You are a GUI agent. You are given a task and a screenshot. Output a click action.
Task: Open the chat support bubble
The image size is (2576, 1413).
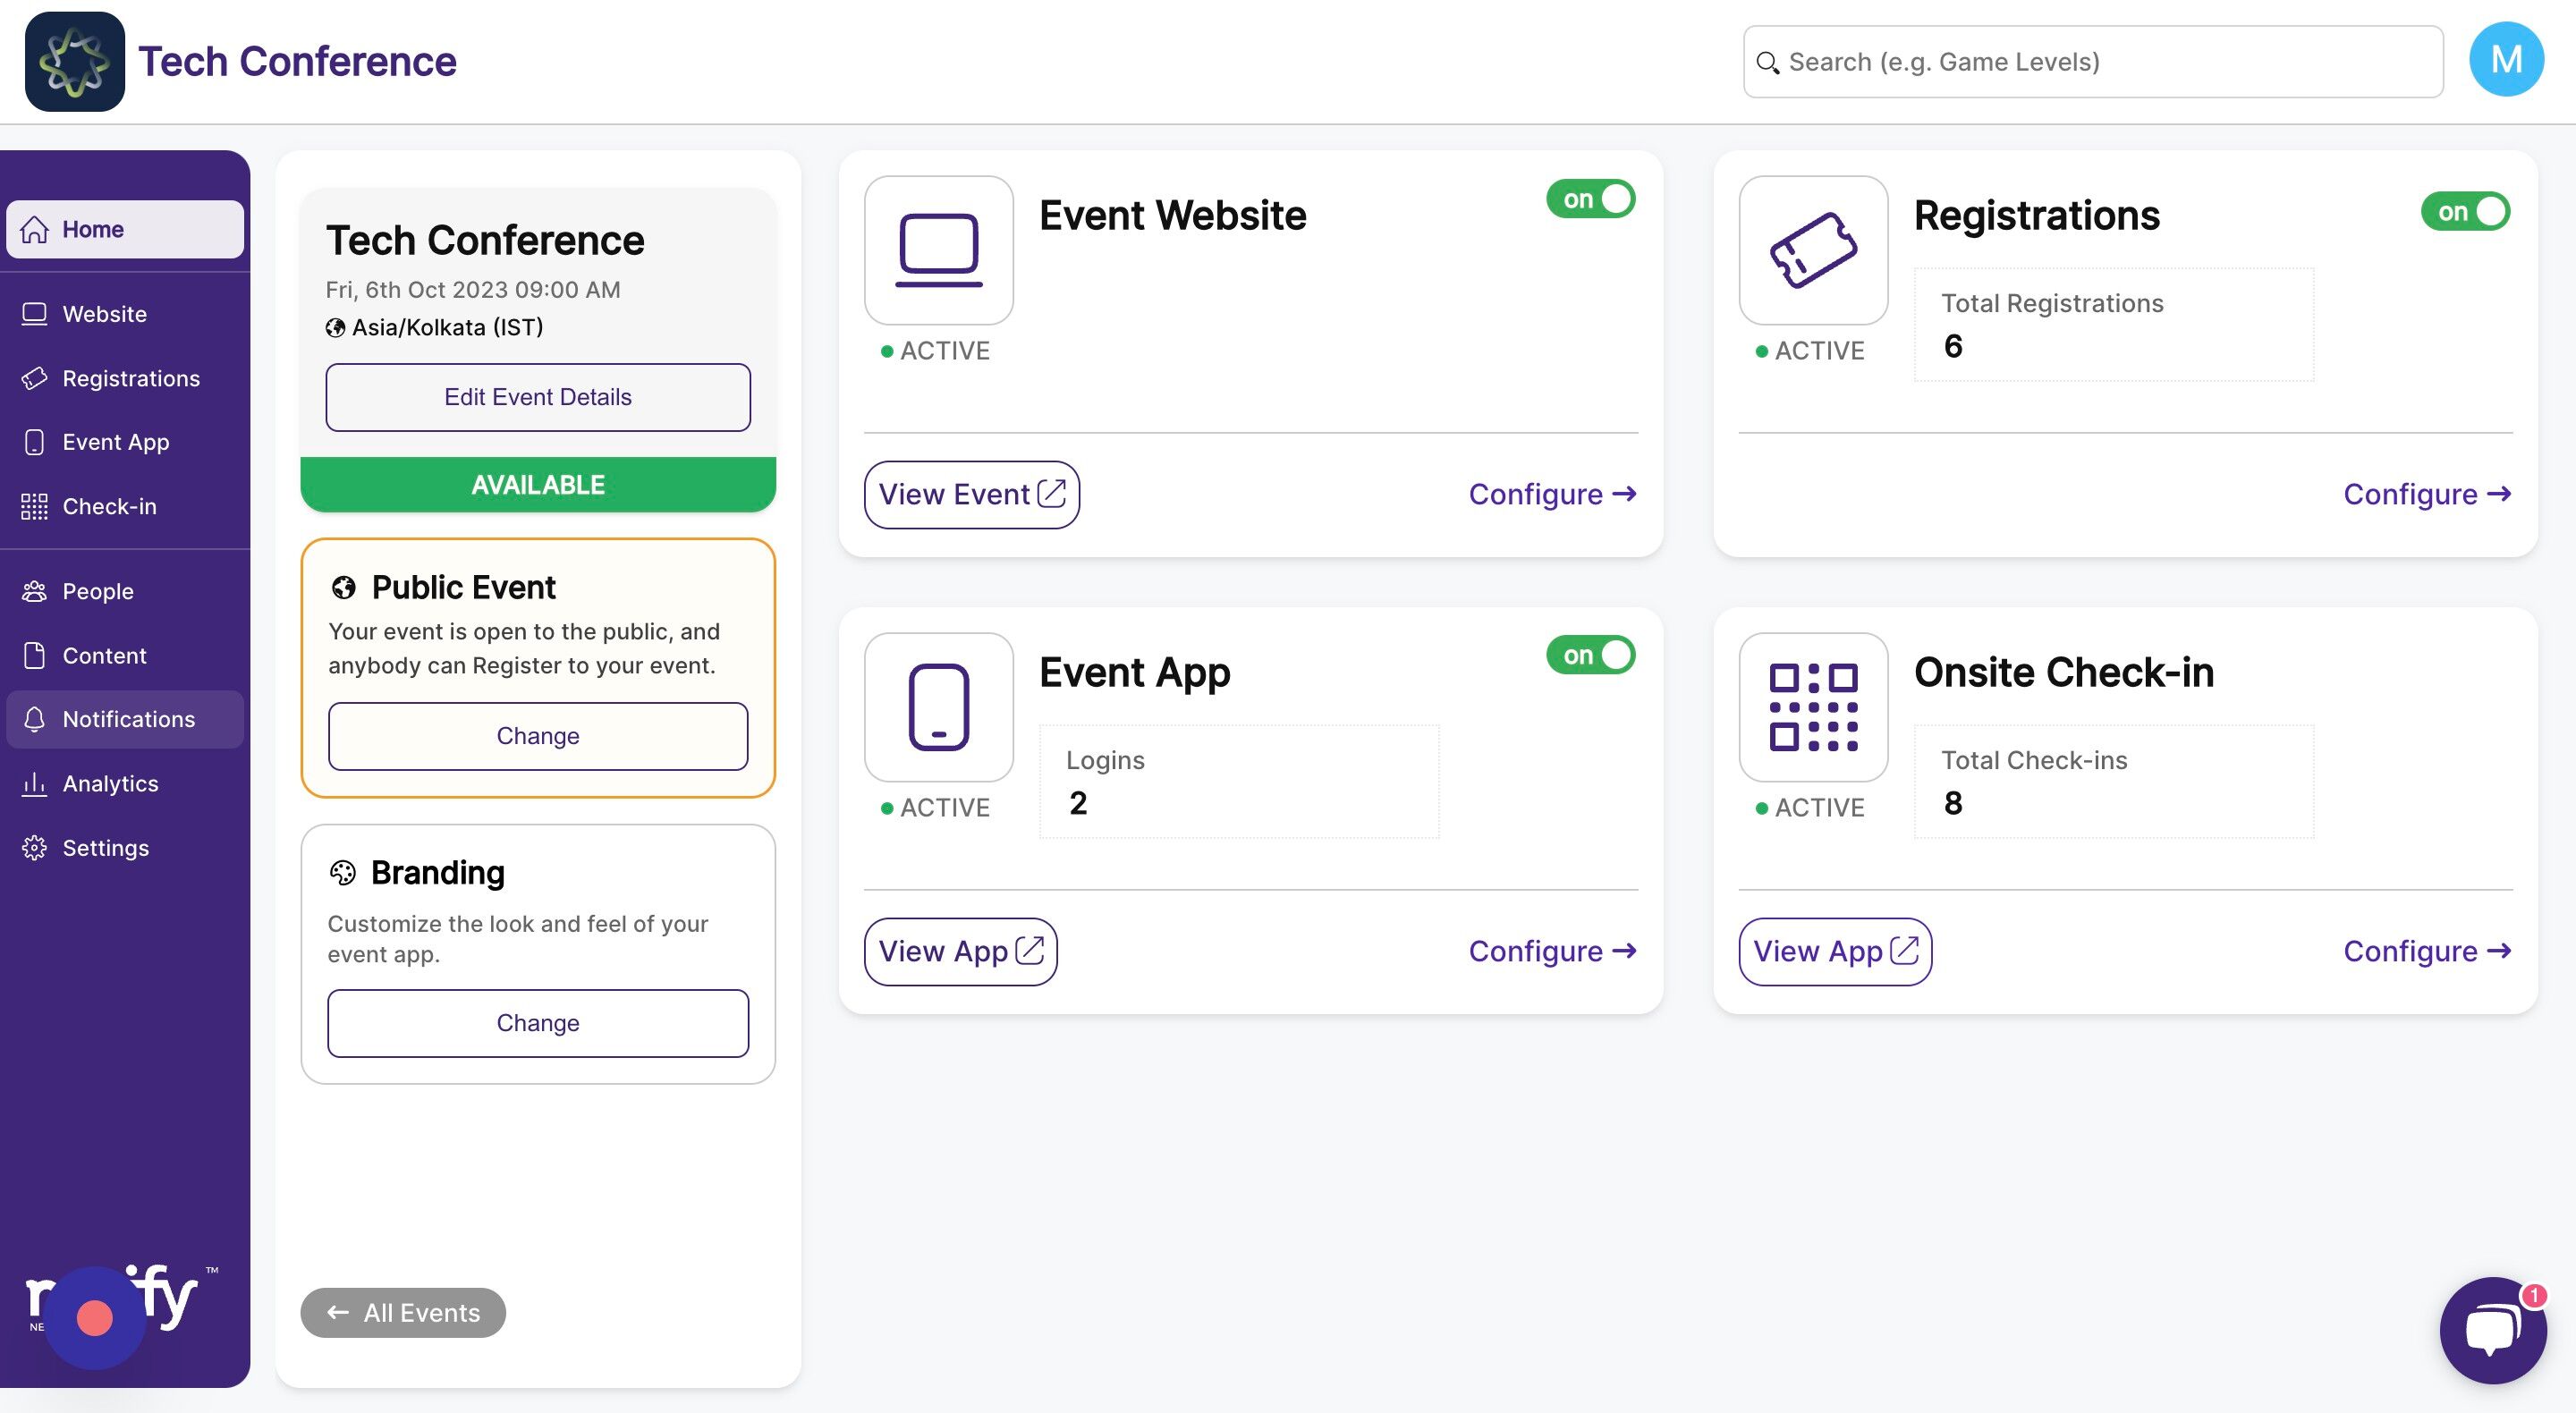click(2492, 1329)
